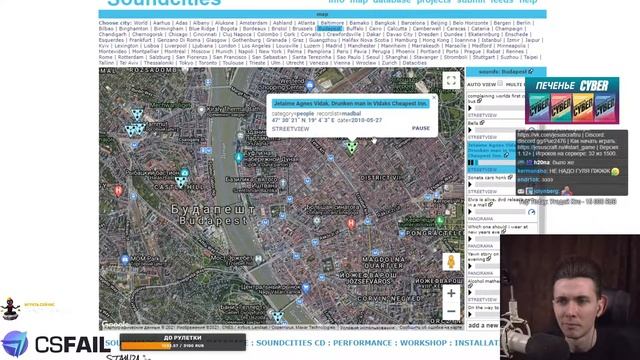
Task: Open the link icon next to sounds: Budapest header
Action: tap(531, 71)
